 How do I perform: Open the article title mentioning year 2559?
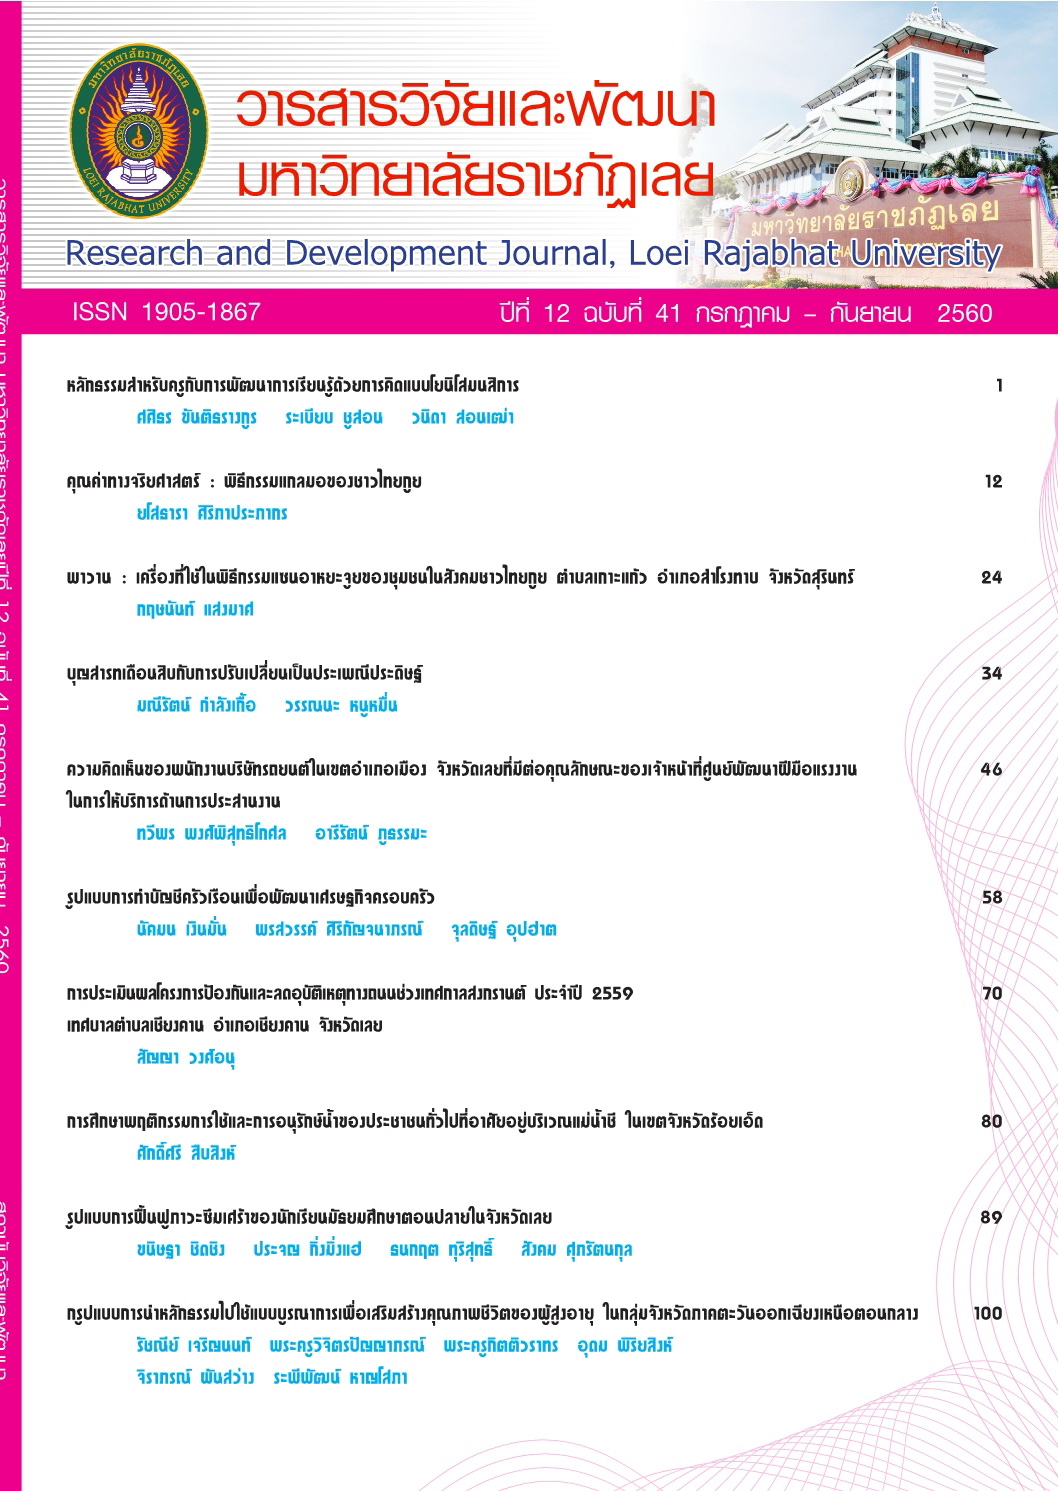pos(349,993)
